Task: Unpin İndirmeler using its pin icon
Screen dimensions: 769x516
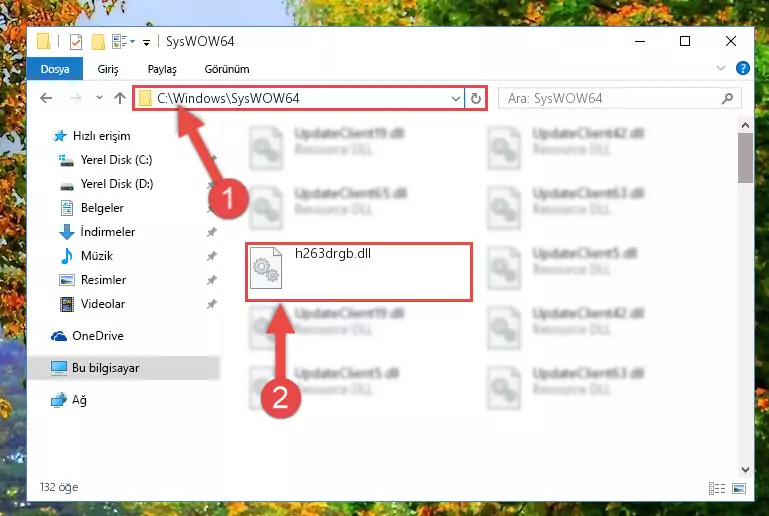Action: pyautogui.click(x=211, y=232)
